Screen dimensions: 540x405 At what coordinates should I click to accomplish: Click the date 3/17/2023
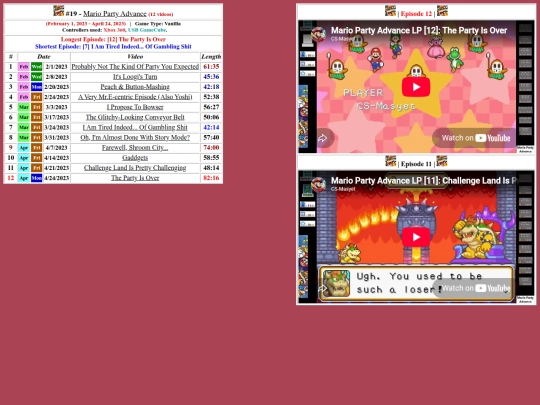coord(56,117)
